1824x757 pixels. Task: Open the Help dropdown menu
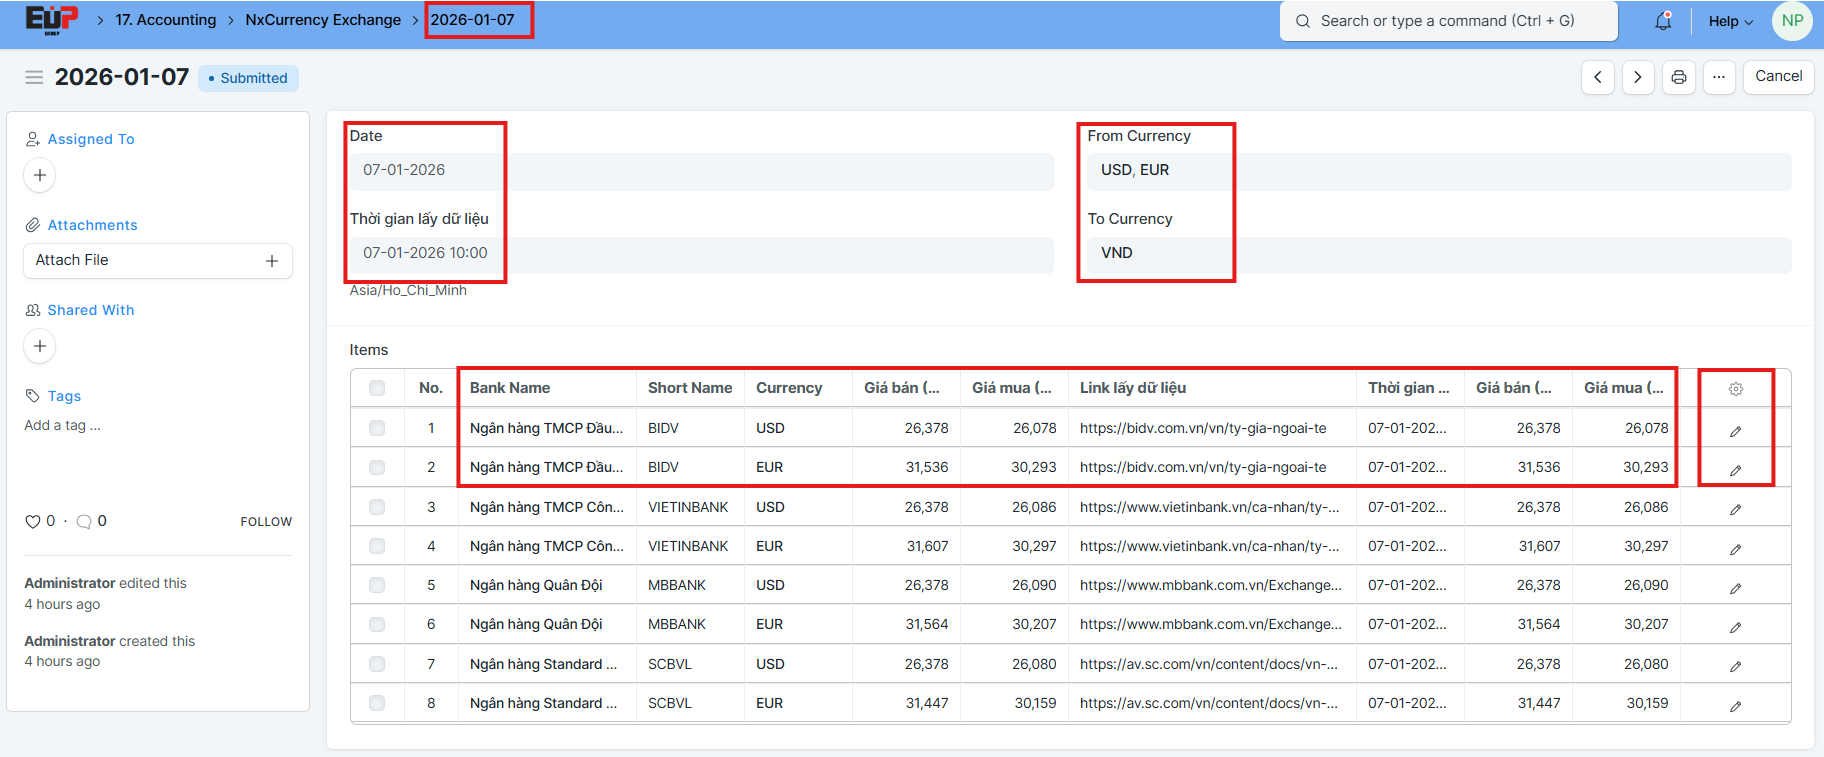click(x=1730, y=21)
